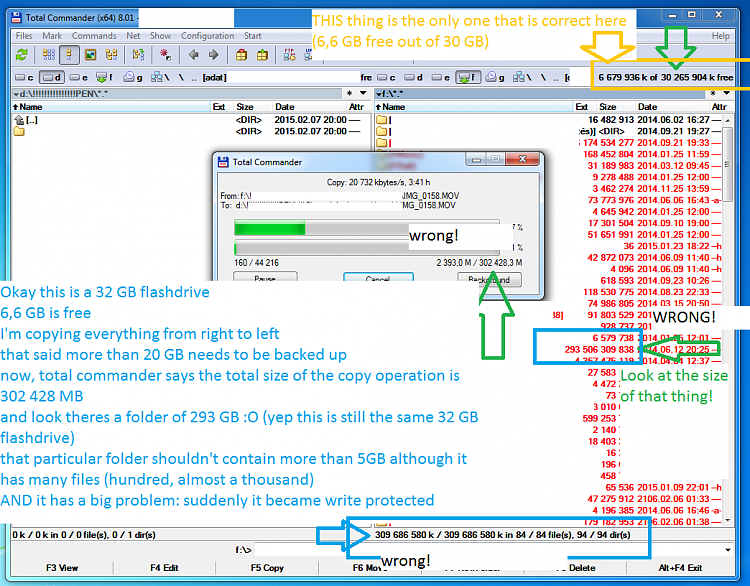This screenshot has height=586, width=750.
Task: Open left panel path history arrow at d:\
Action: tap(16, 94)
